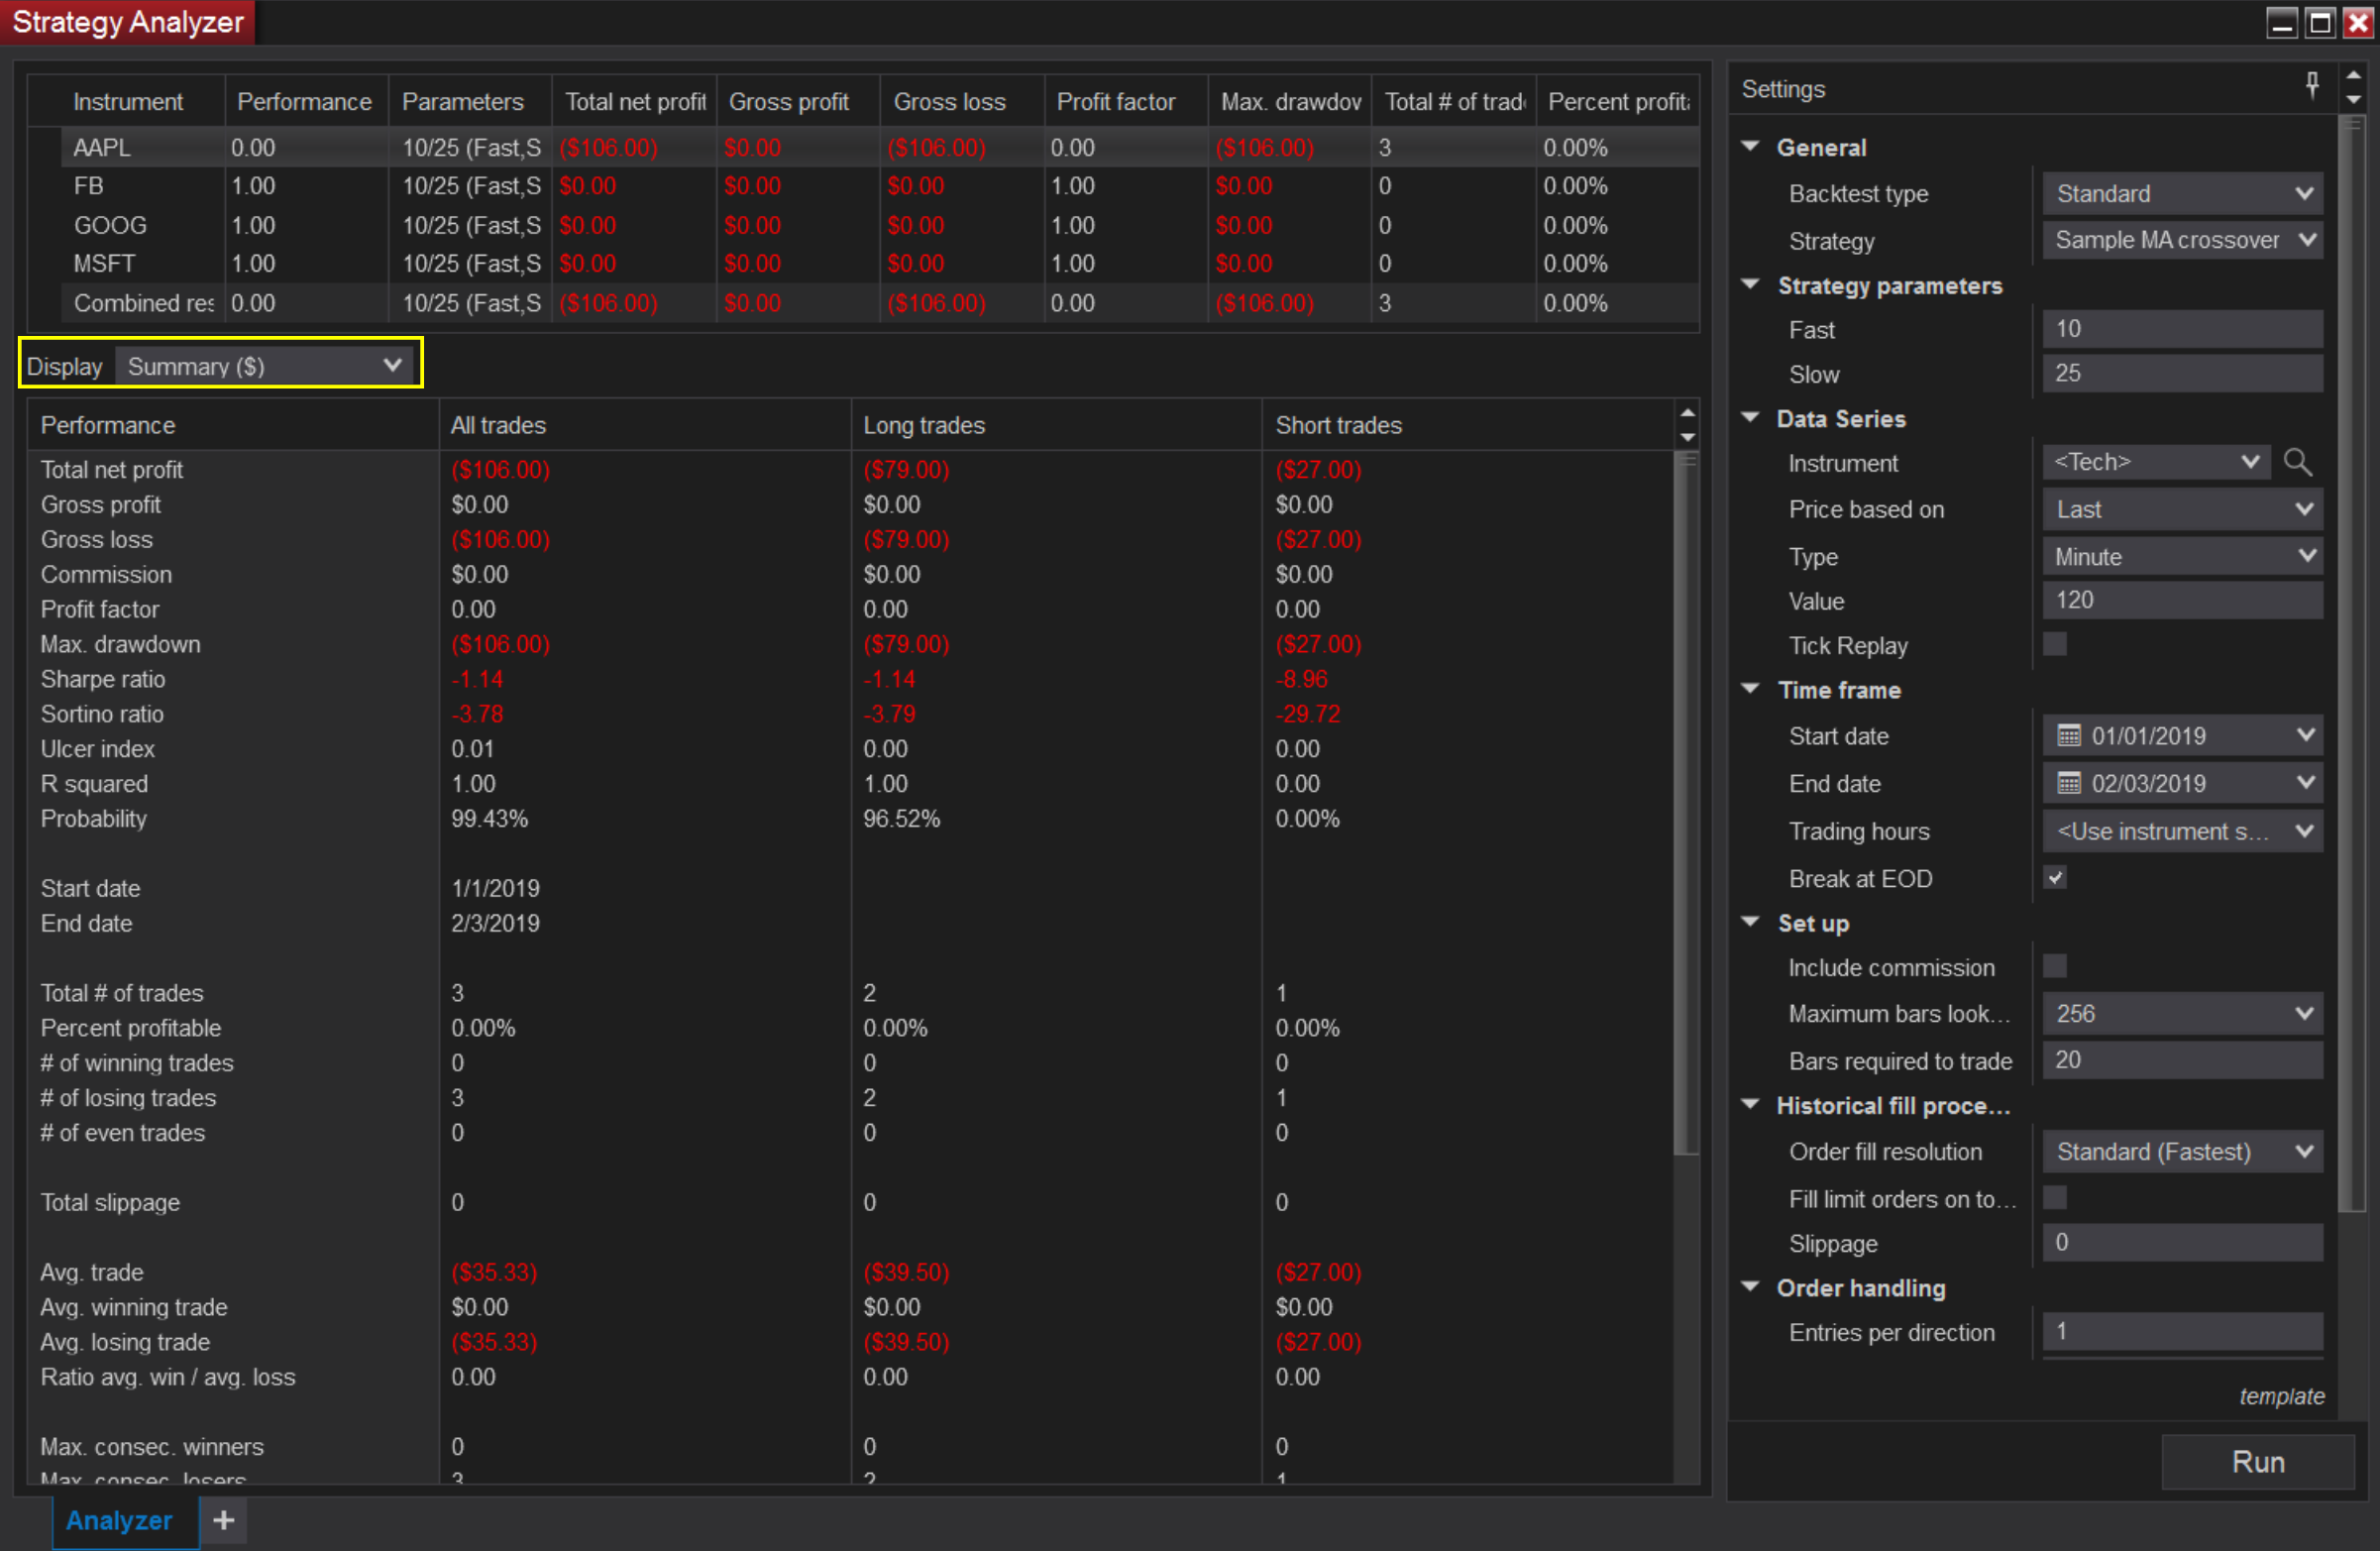
Task: Sort by Gross loss column header
Action: tap(961, 102)
